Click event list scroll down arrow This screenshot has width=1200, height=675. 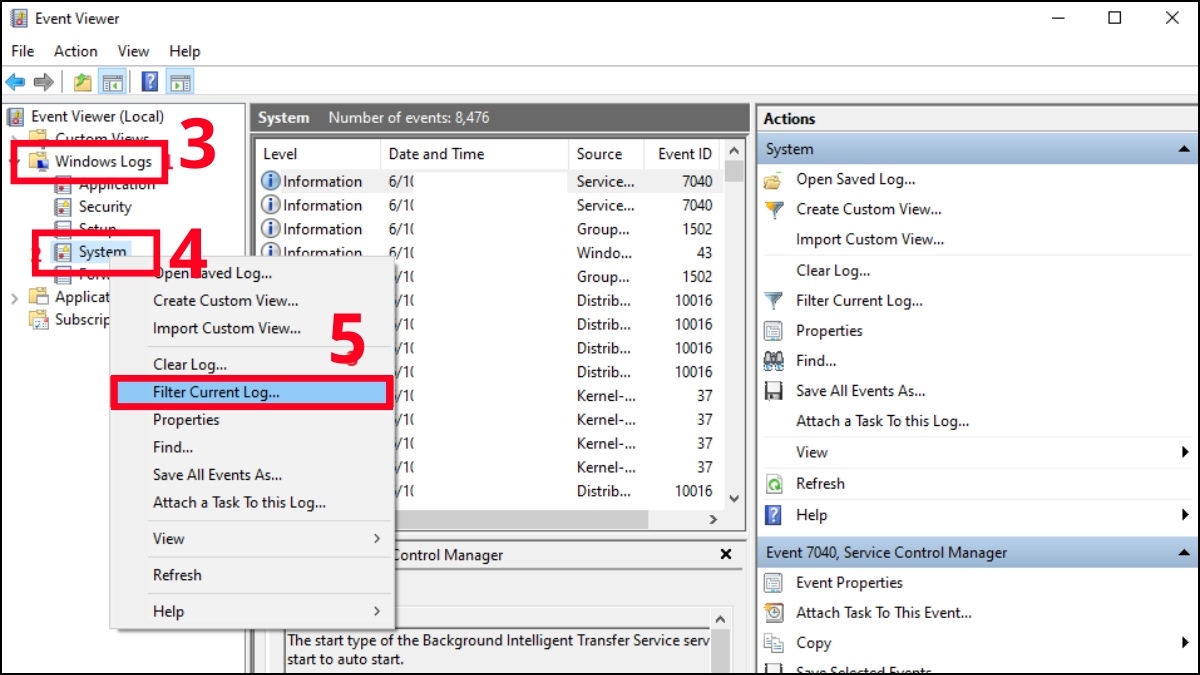pyautogui.click(x=734, y=498)
